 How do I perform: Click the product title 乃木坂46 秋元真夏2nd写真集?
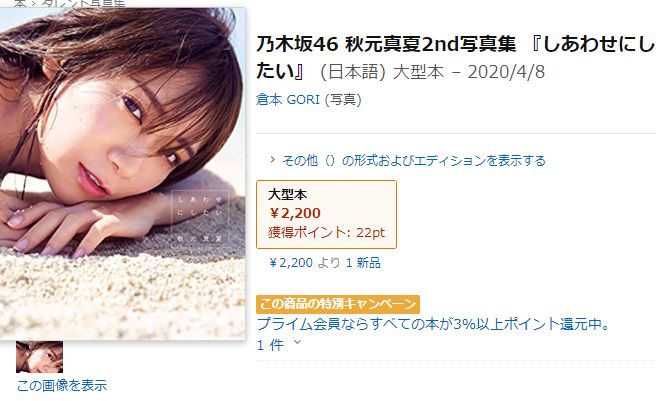point(386,44)
